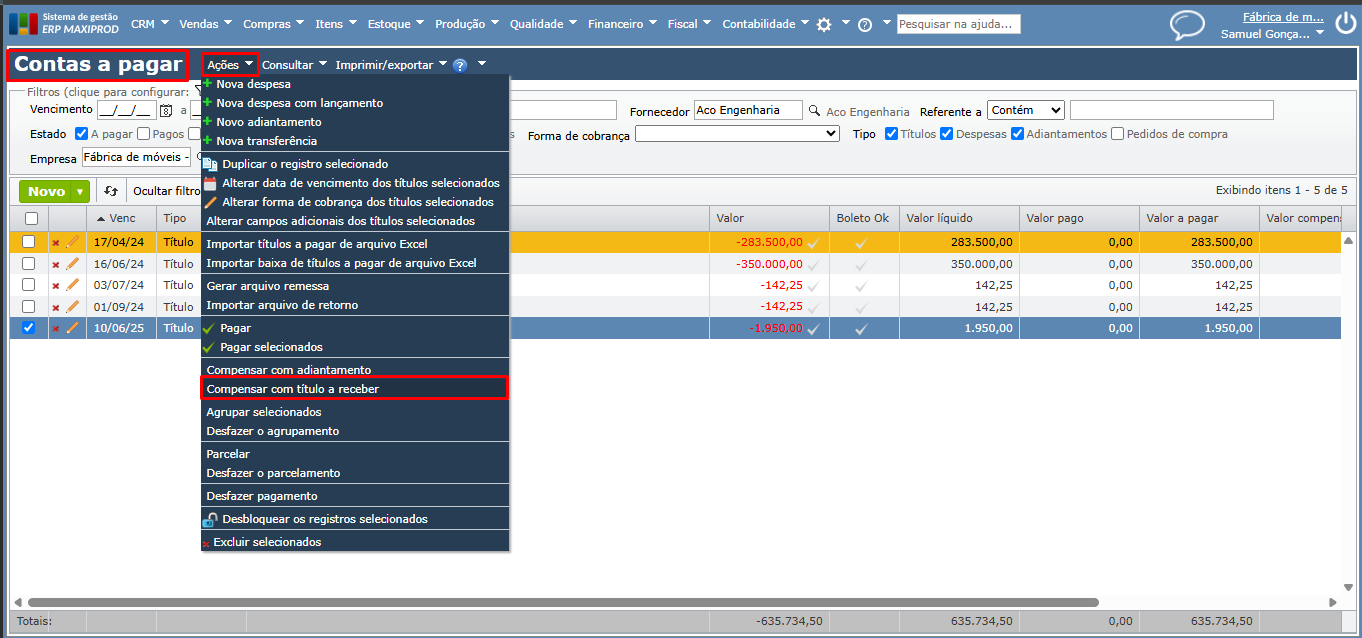
Task: Sort by the Valor líquido column header
Action: pos(959,218)
